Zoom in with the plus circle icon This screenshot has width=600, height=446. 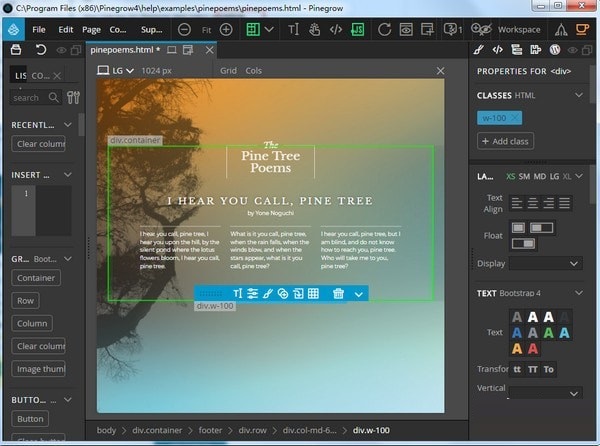[x=226, y=29]
